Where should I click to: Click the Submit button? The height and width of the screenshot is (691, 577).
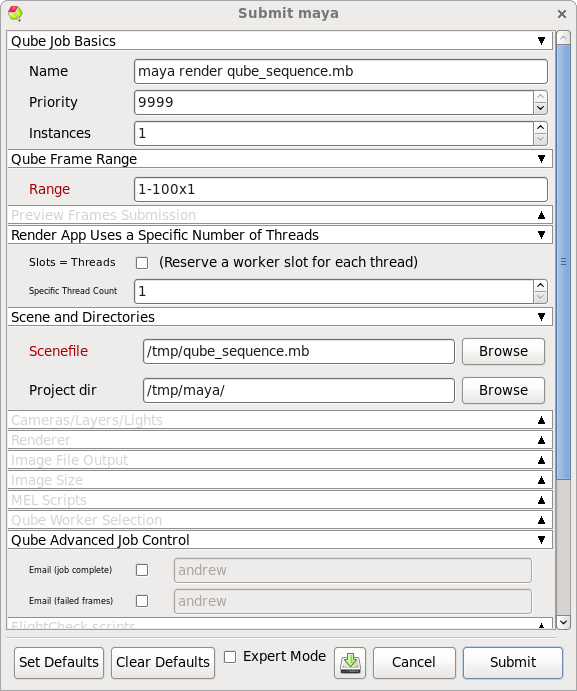pos(513,662)
